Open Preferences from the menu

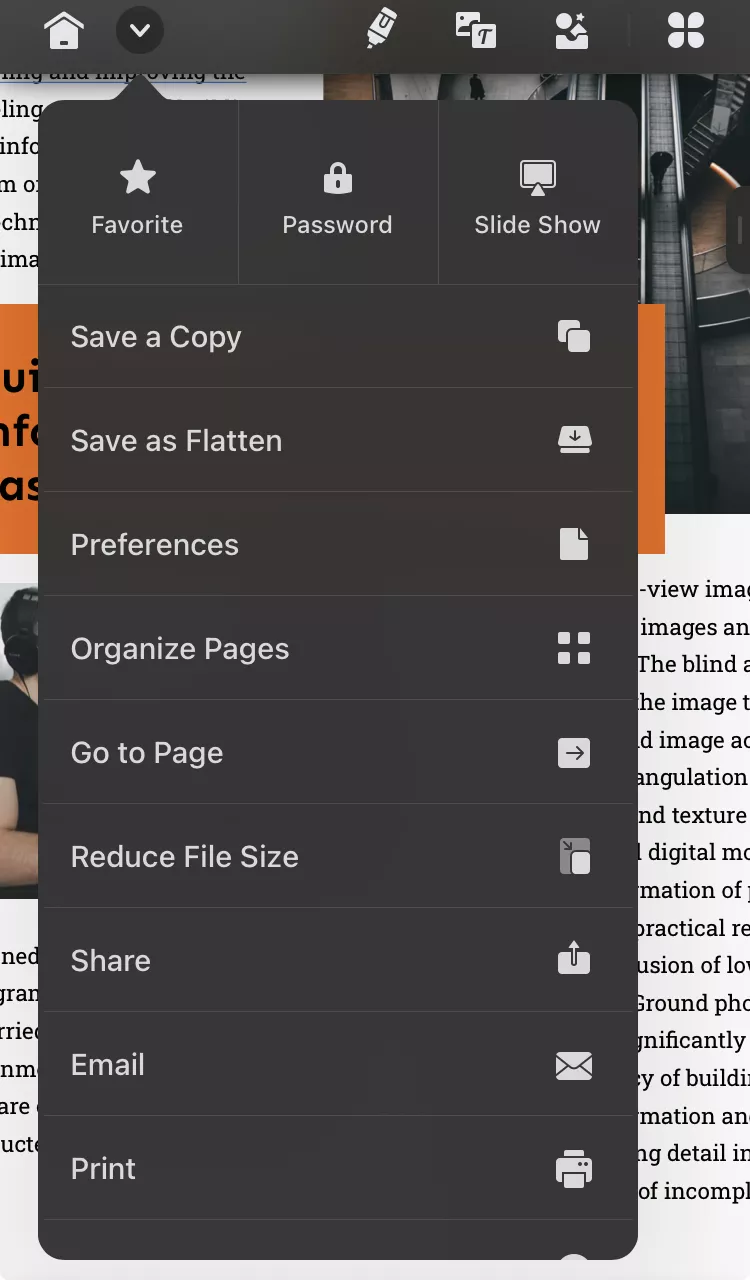[x=155, y=545]
